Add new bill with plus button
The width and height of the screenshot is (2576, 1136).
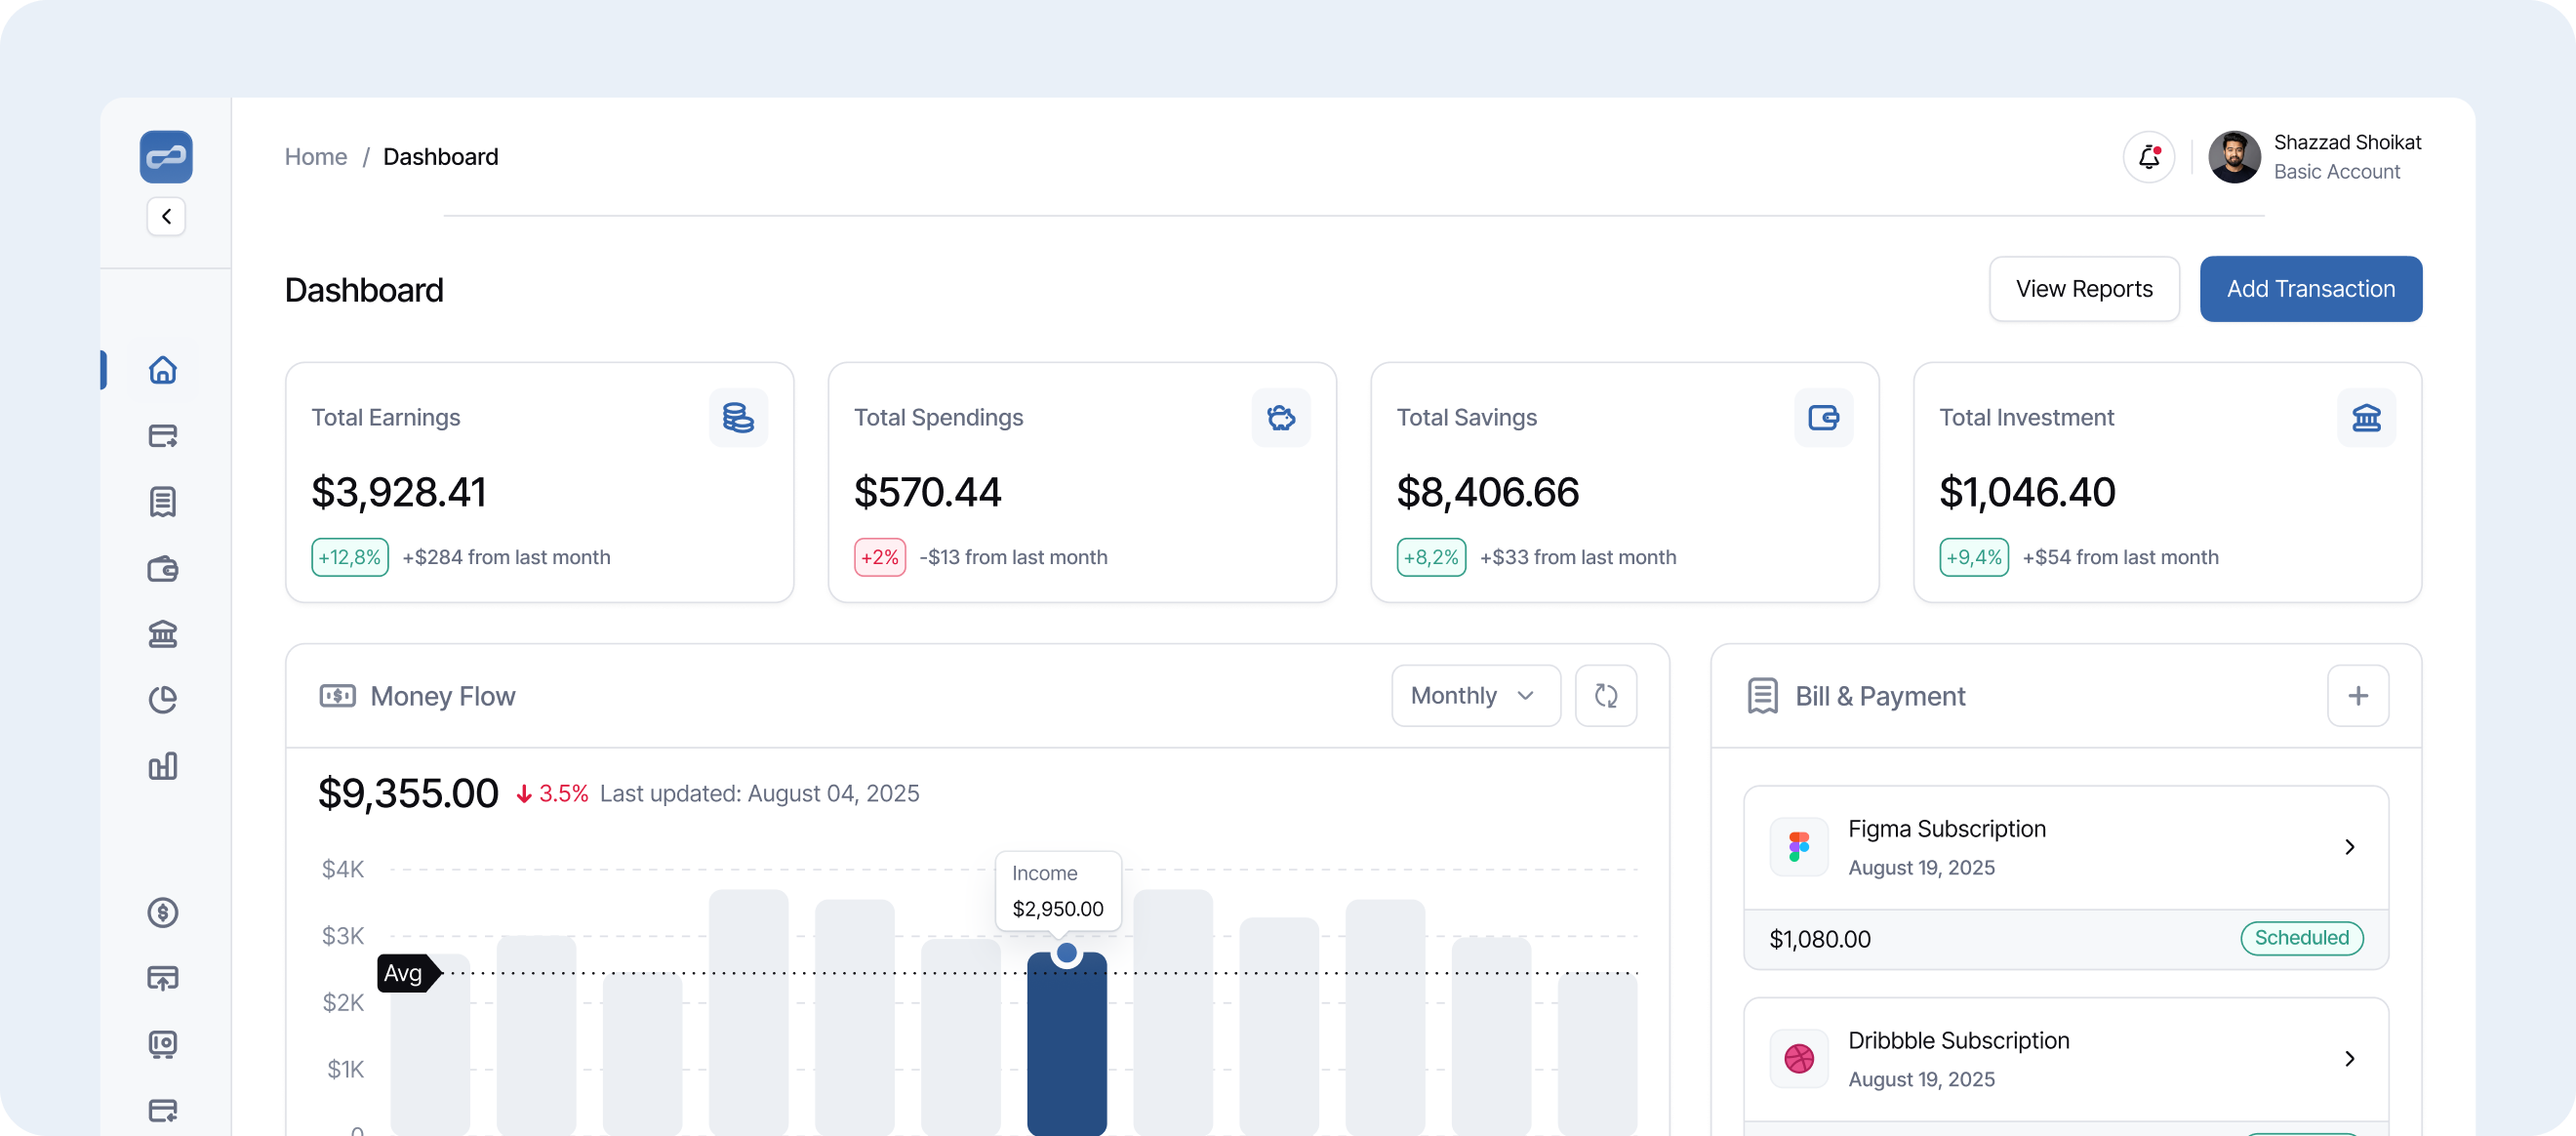point(2357,696)
